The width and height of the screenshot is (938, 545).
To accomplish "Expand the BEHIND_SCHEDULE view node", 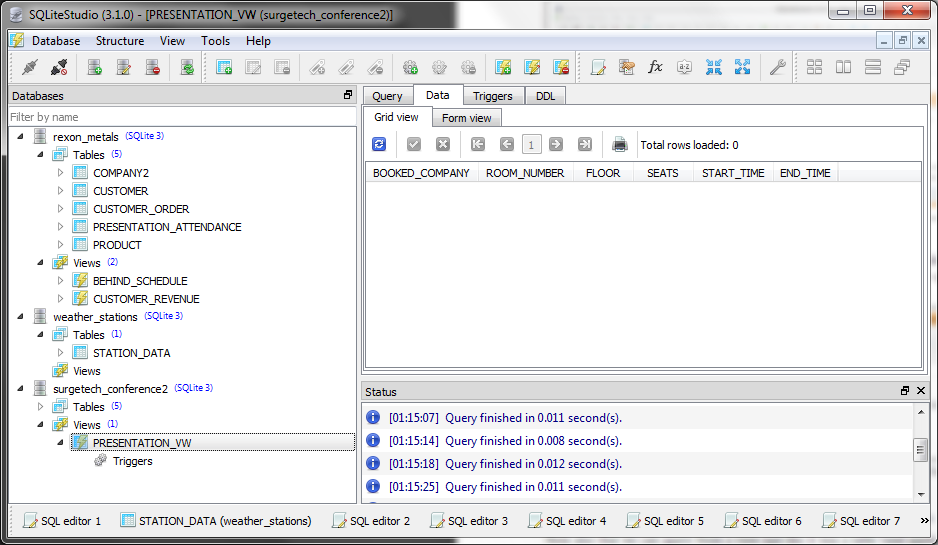I will click(x=60, y=281).
